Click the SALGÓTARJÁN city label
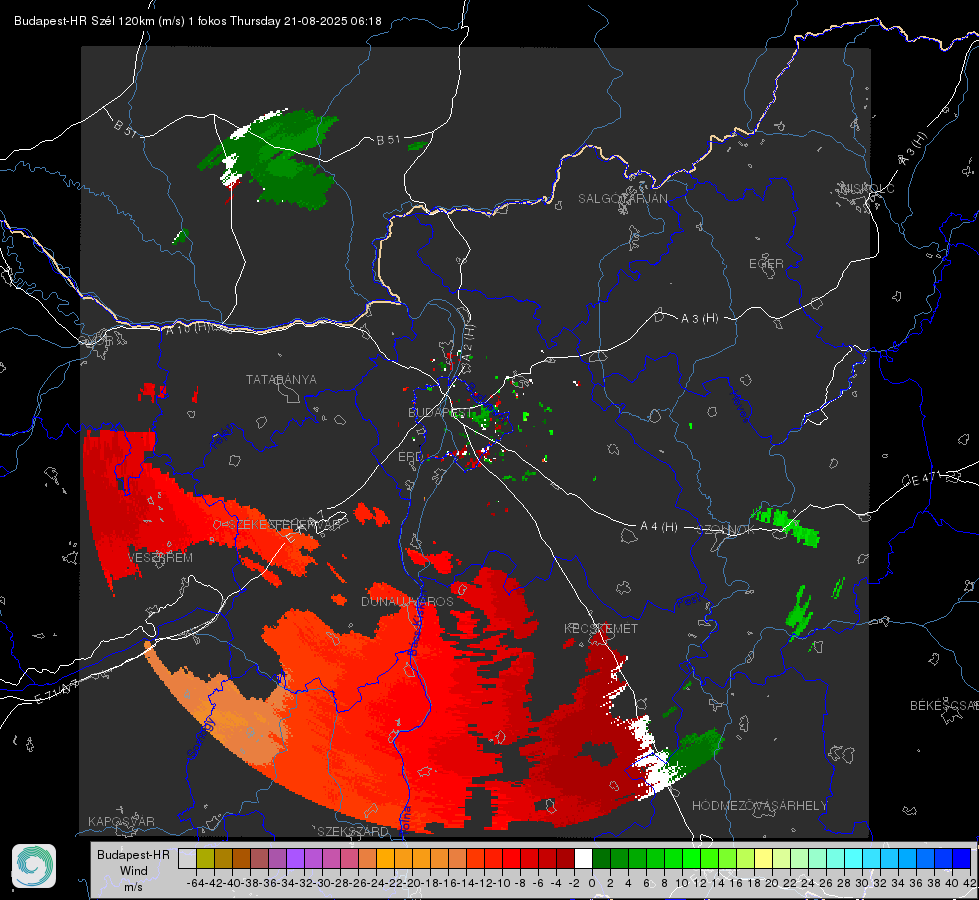The width and height of the screenshot is (979, 900). pos(622,199)
